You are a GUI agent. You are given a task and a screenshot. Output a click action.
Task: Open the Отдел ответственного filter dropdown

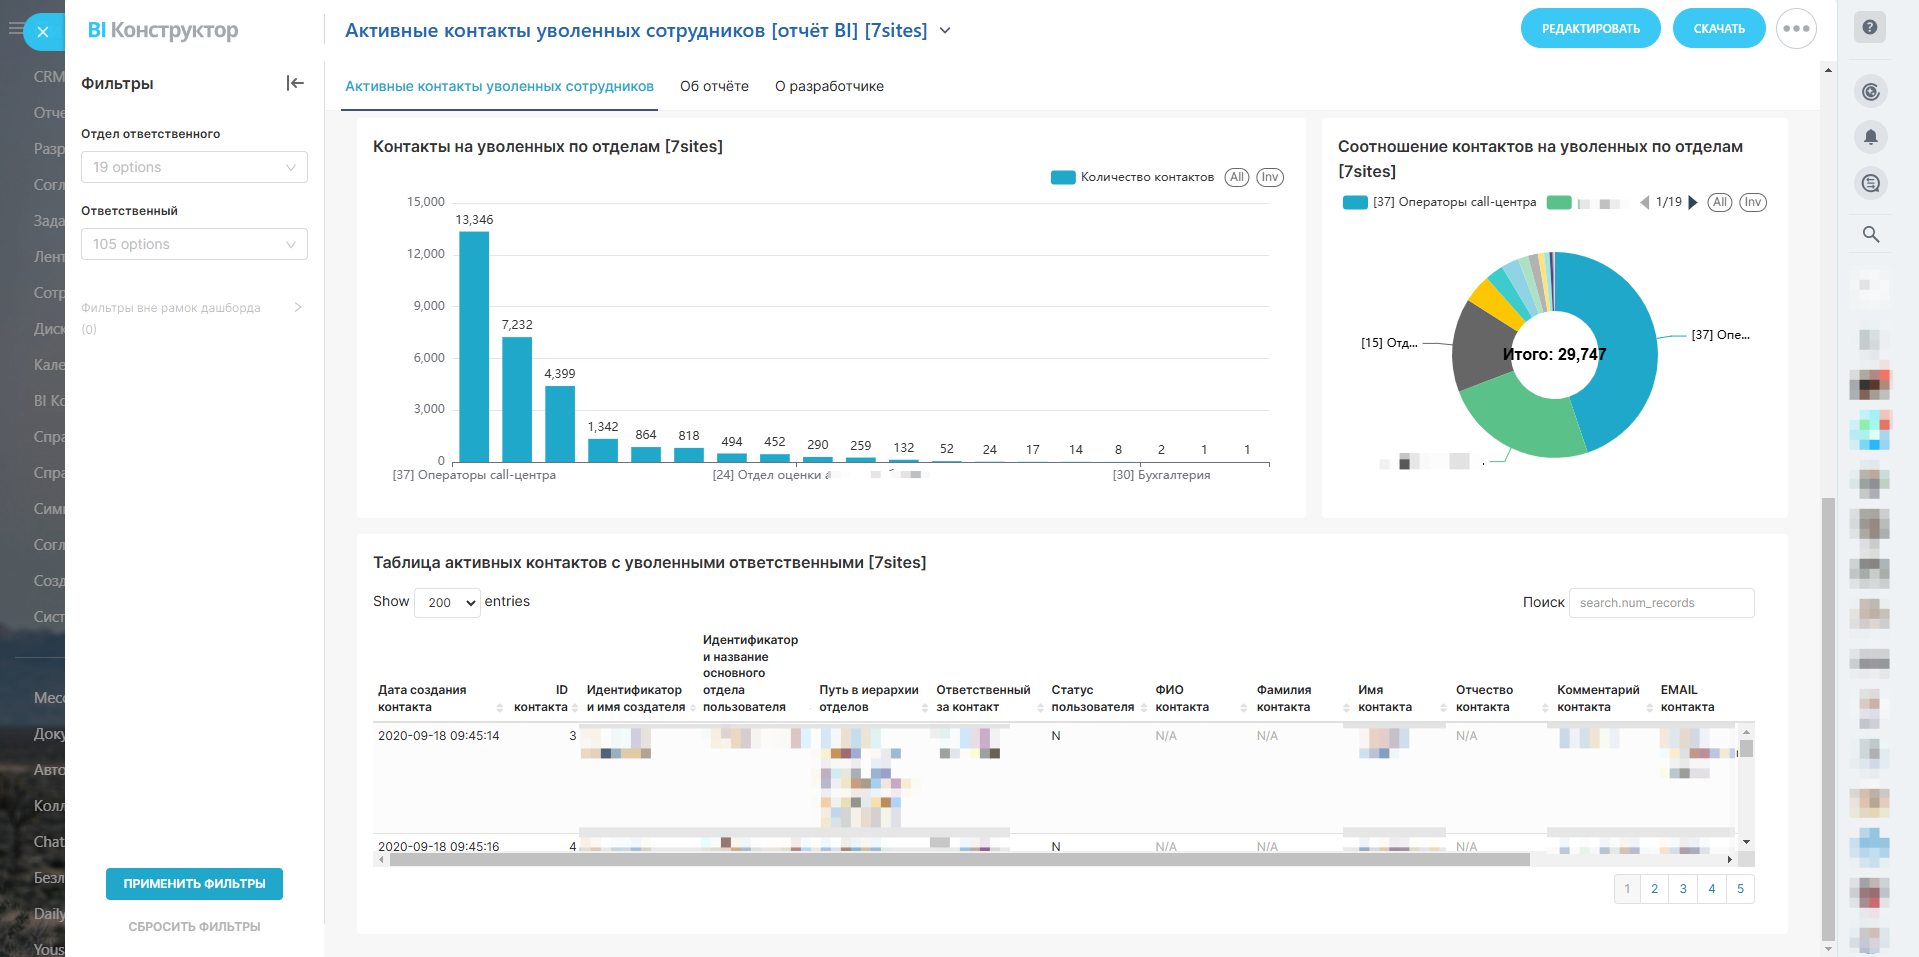pyautogui.click(x=194, y=167)
